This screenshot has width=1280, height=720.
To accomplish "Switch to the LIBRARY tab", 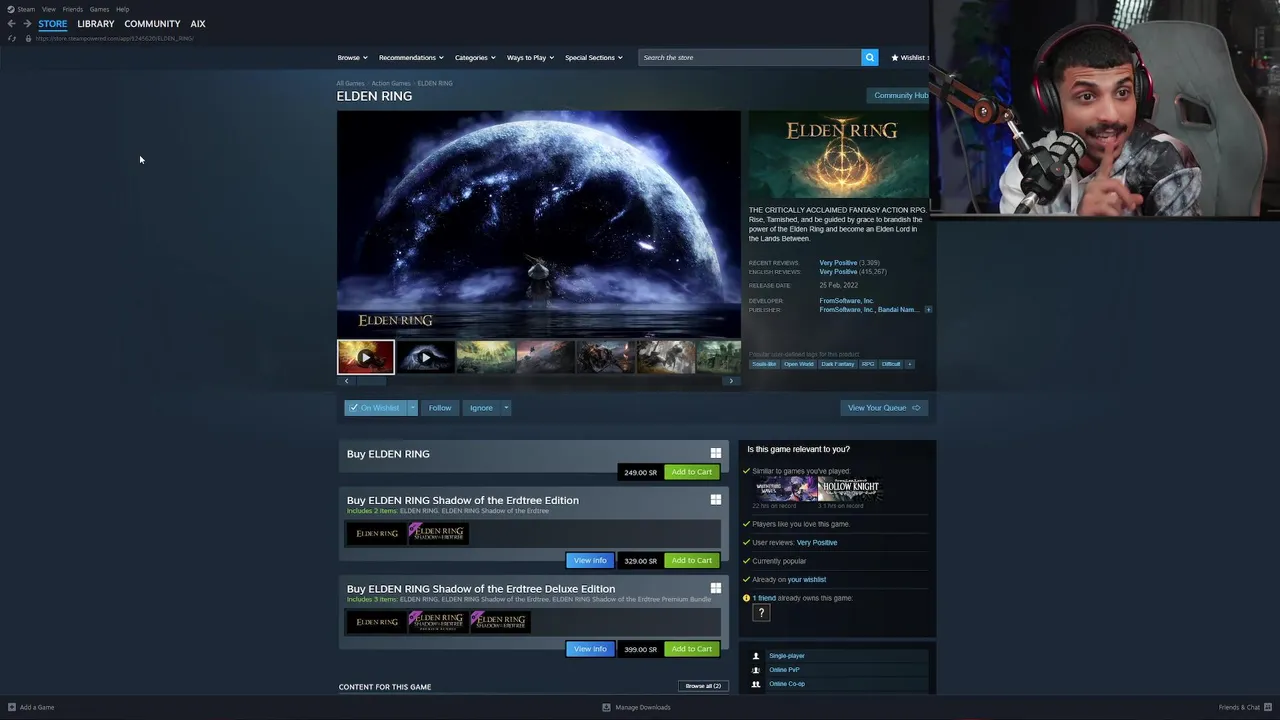I will click(x=96, y=24).
